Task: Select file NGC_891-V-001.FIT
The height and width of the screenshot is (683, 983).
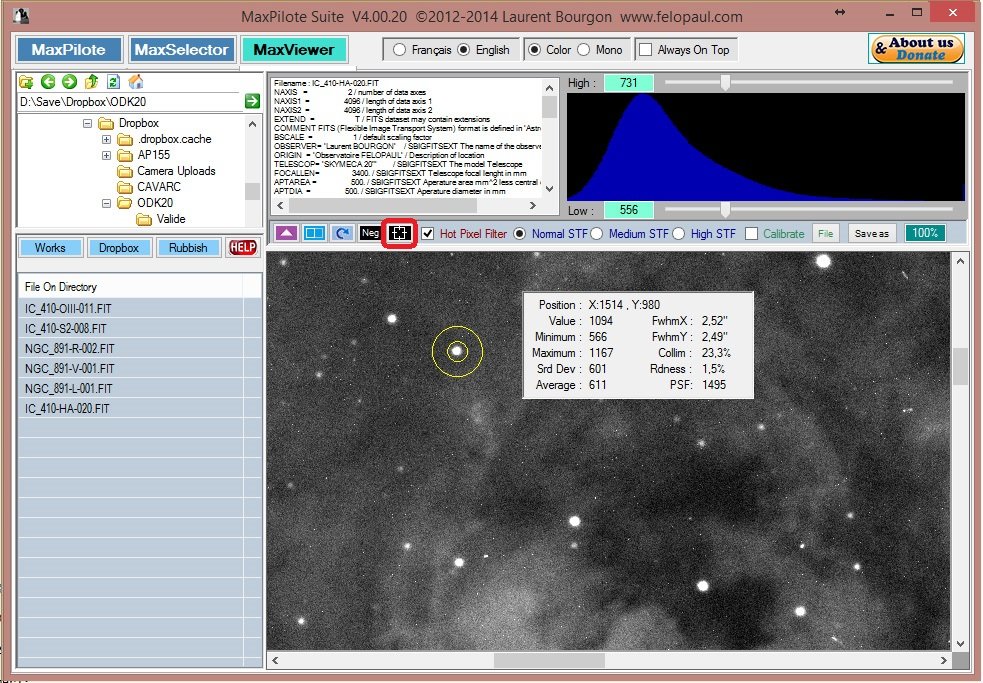Action: click(139, 369)
